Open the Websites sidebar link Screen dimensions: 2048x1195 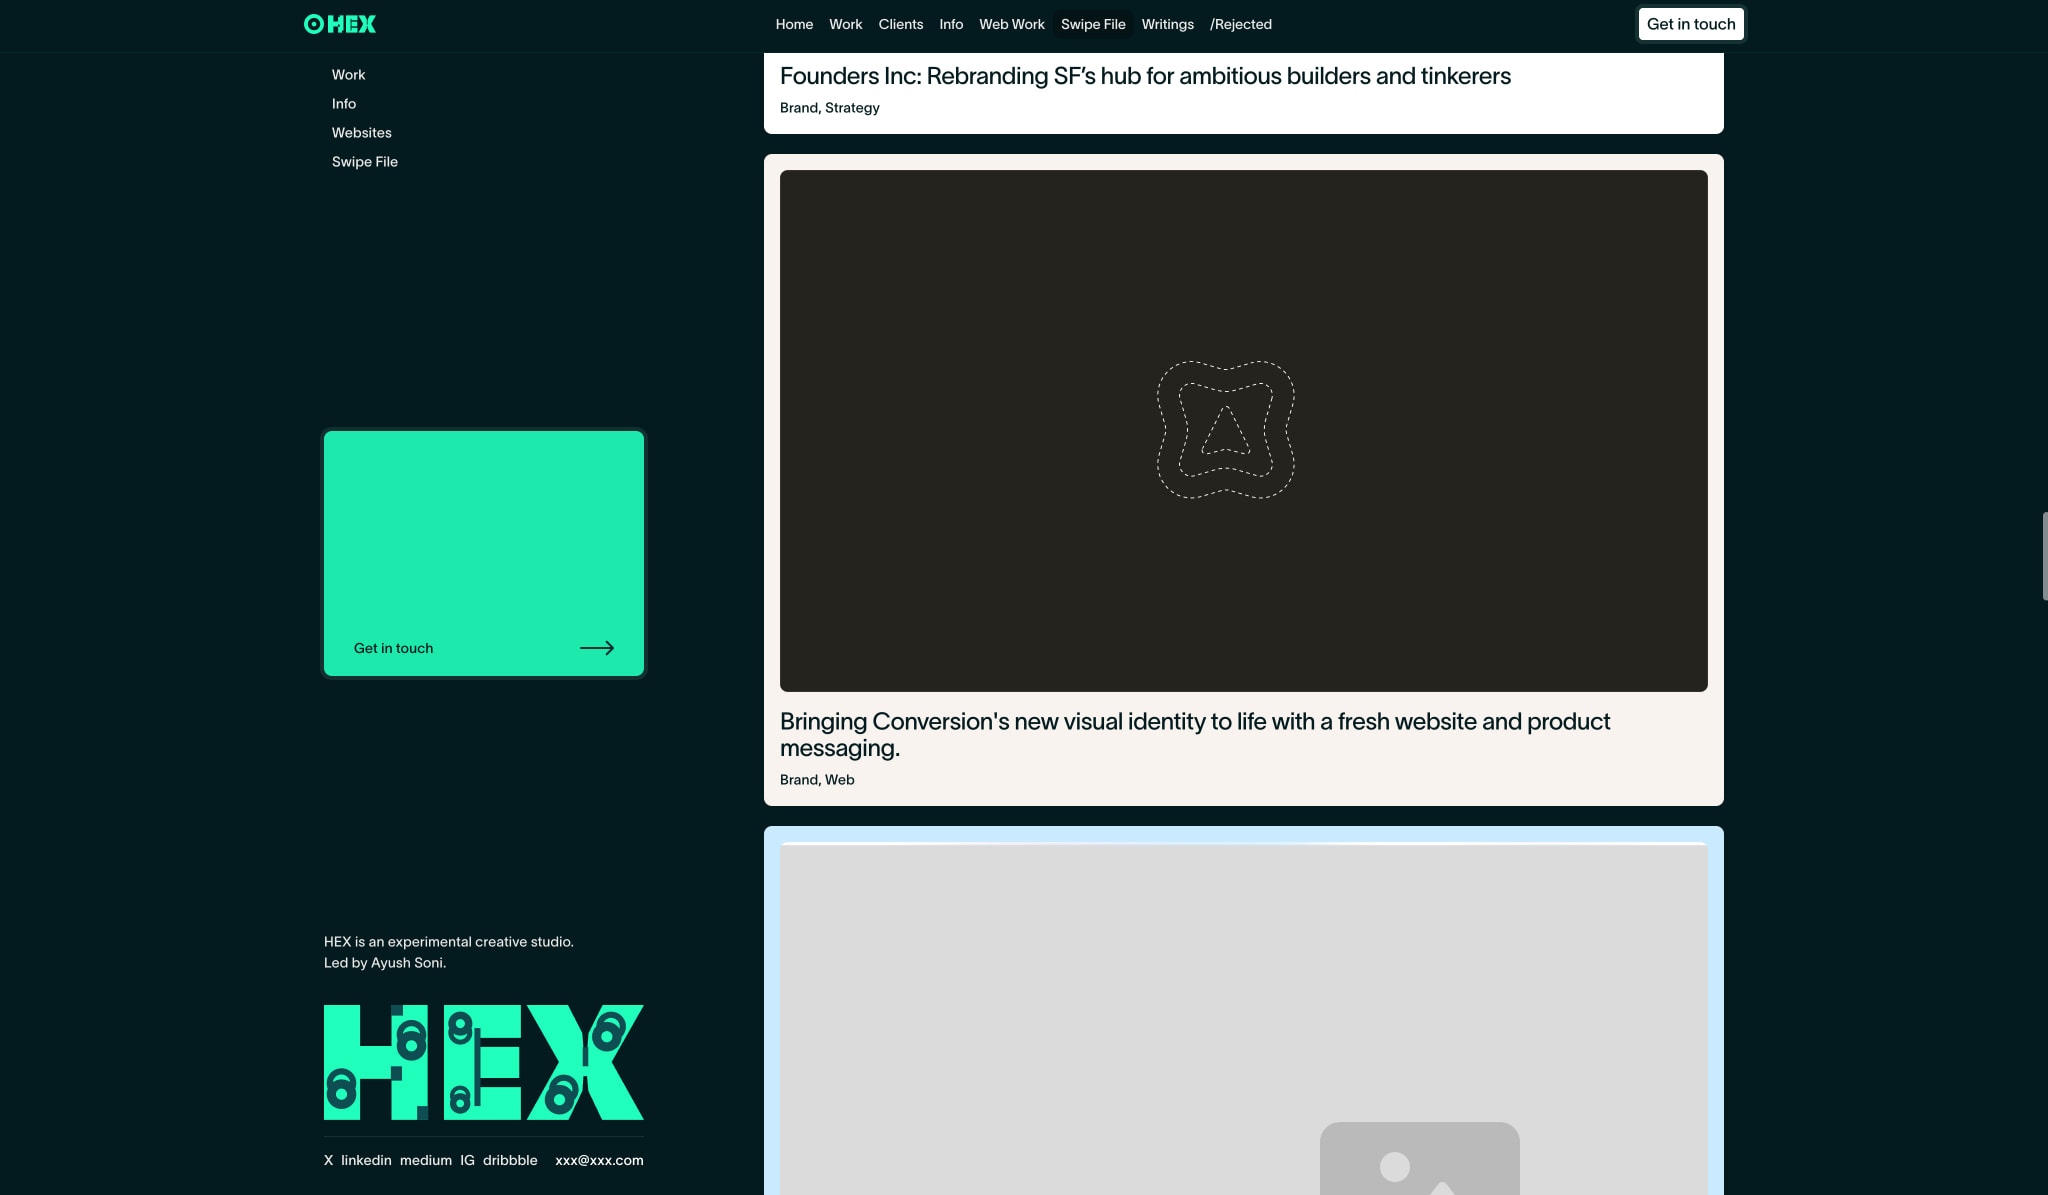pyautogui.click(x=362, y=133)
